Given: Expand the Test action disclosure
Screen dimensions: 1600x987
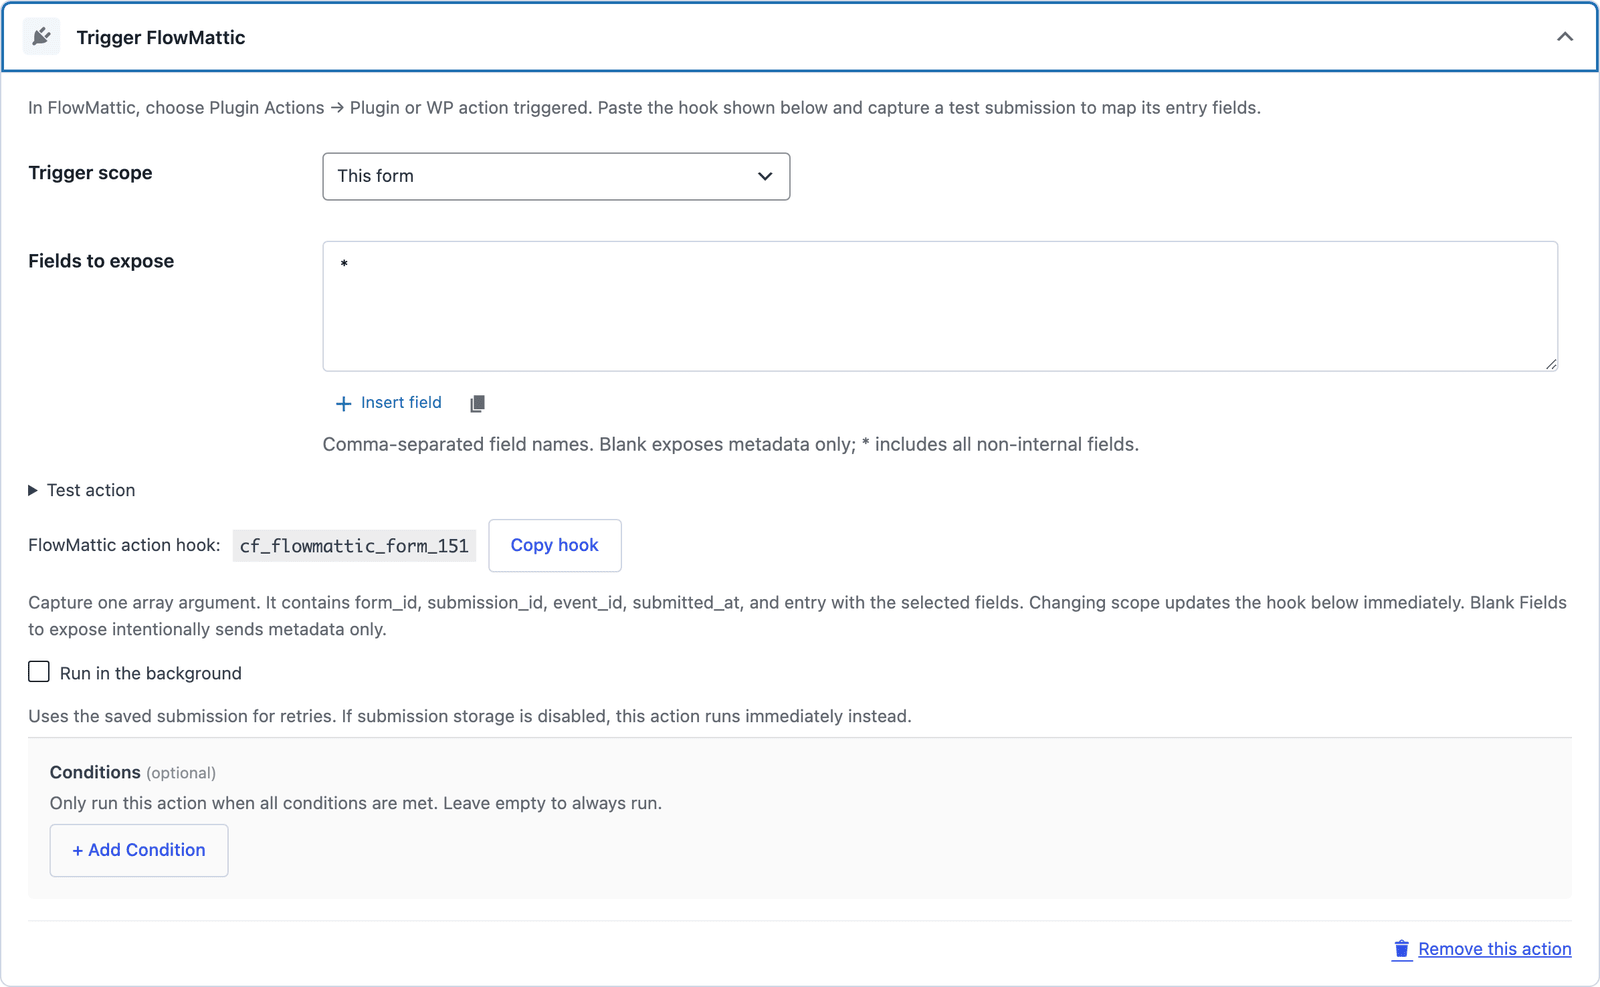Looking at the screenshot, I should pyautogui.click(x=82, y=490).
